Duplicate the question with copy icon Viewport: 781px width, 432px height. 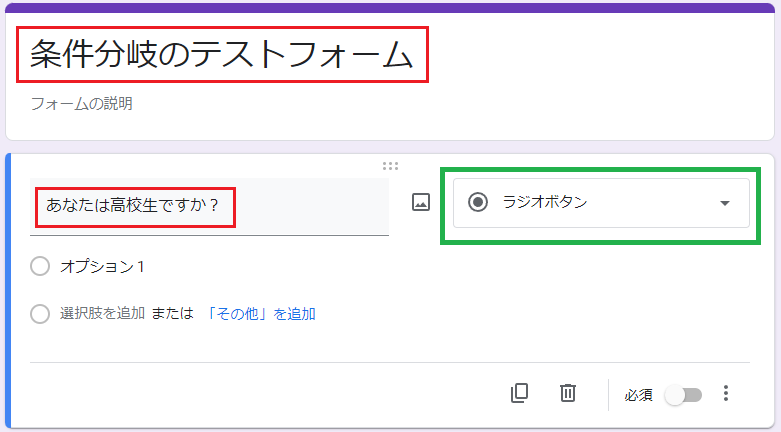[x=520, y=393]
